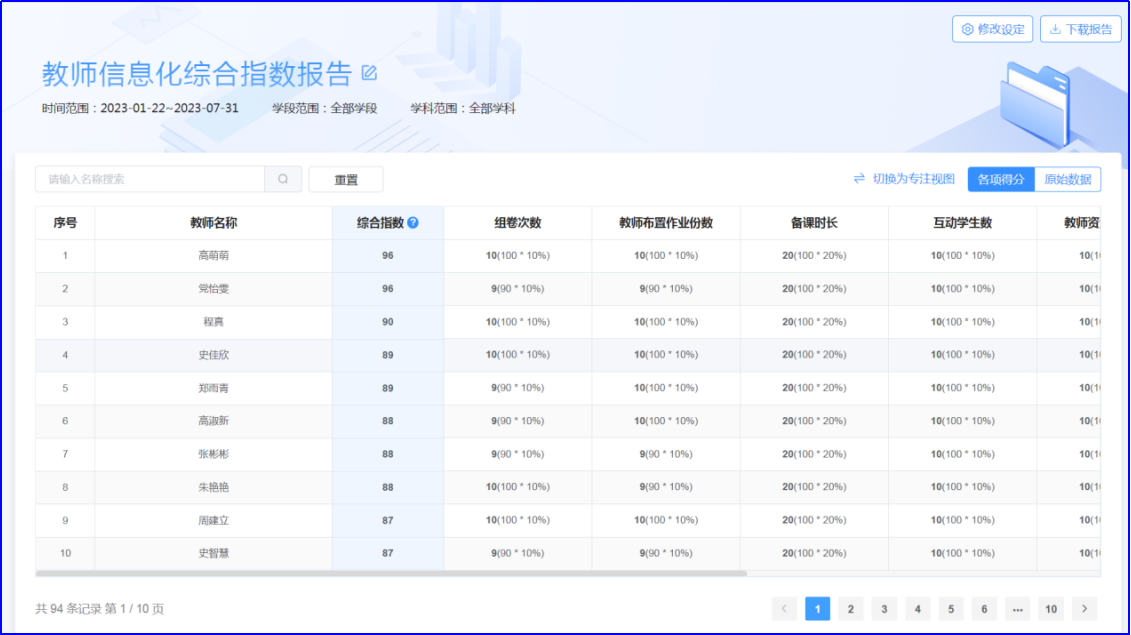This screenshot has height=635, width=1131.
Task: Focus the name search input field
Action: pyautogui.click(x=150, y=179)
